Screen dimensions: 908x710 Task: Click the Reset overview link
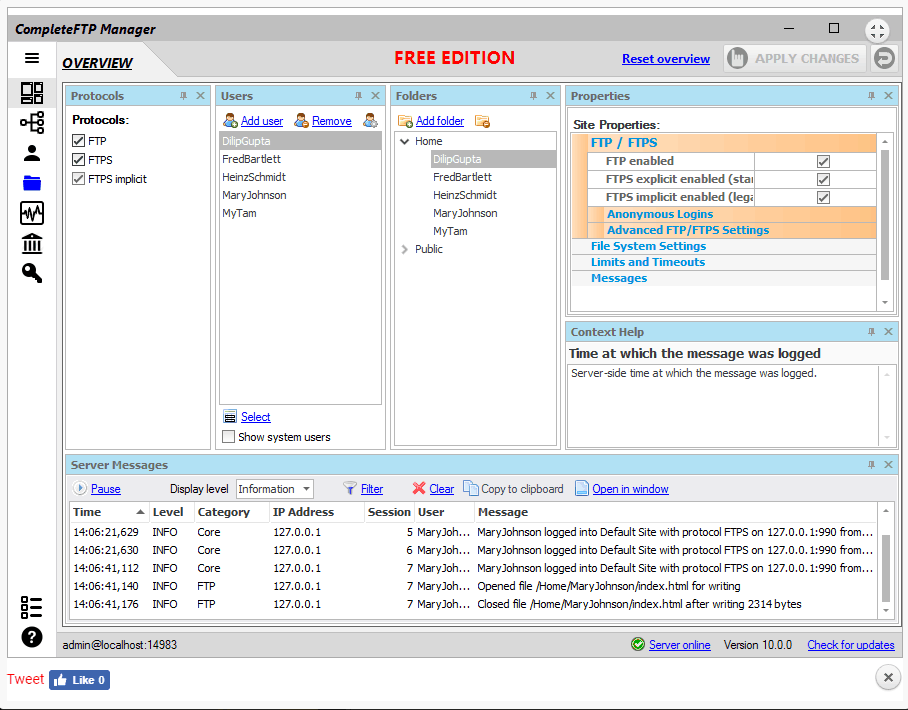[665, 59]
